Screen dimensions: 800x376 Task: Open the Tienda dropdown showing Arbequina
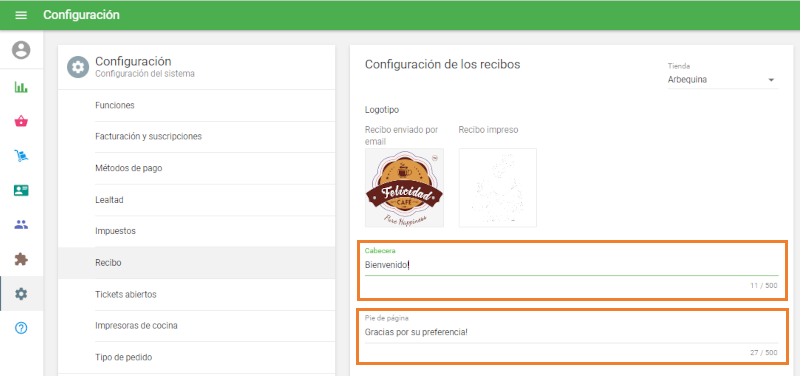[722, 80]
